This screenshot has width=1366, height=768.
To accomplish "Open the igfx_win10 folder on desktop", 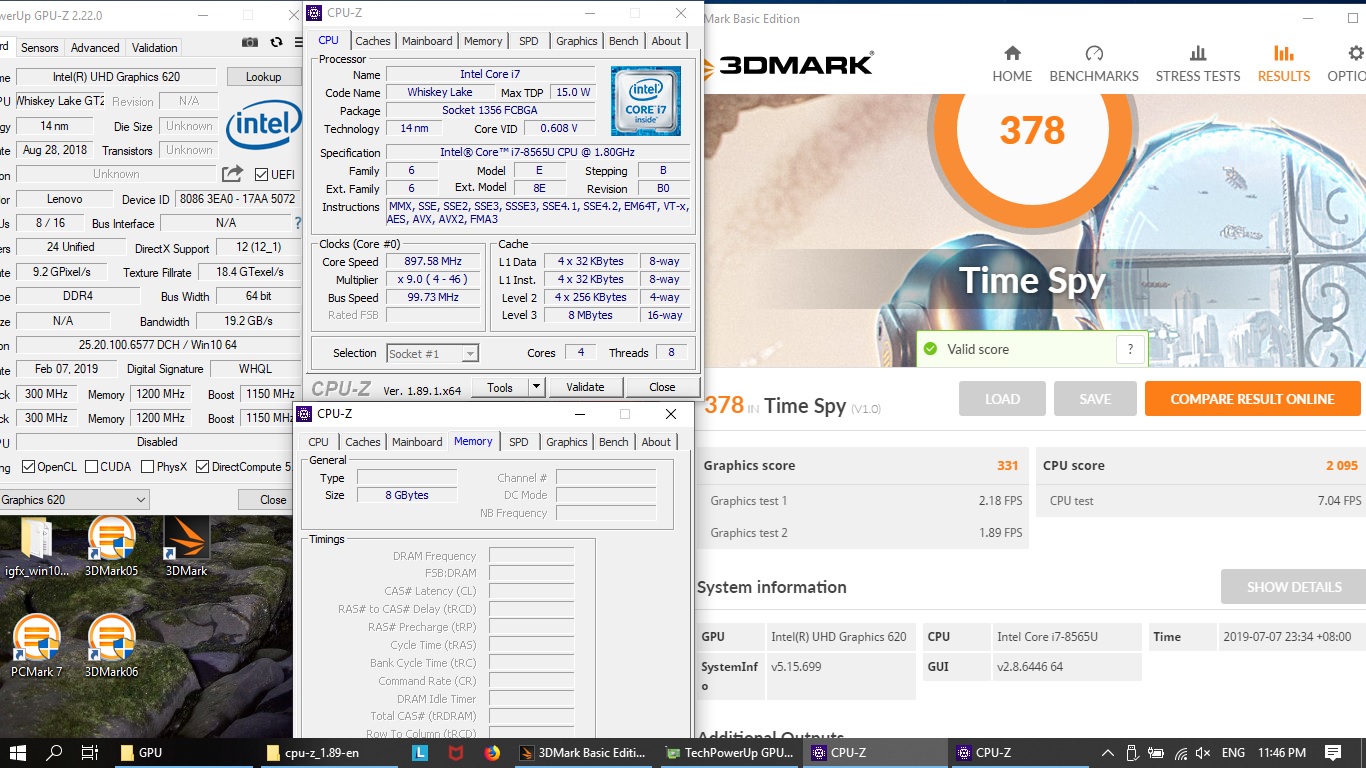I will pos(36,548).
